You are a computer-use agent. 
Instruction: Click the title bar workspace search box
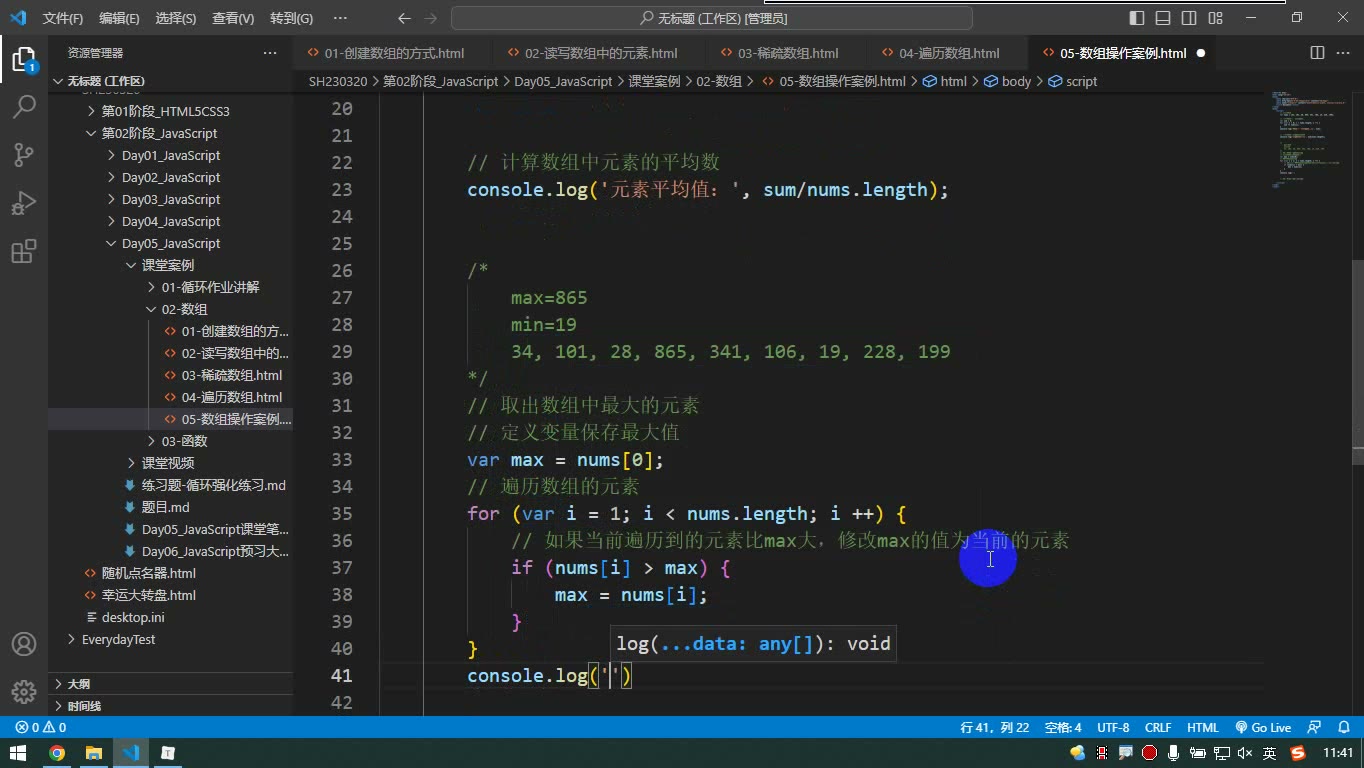pyautogui.click(x=712, y=18)
